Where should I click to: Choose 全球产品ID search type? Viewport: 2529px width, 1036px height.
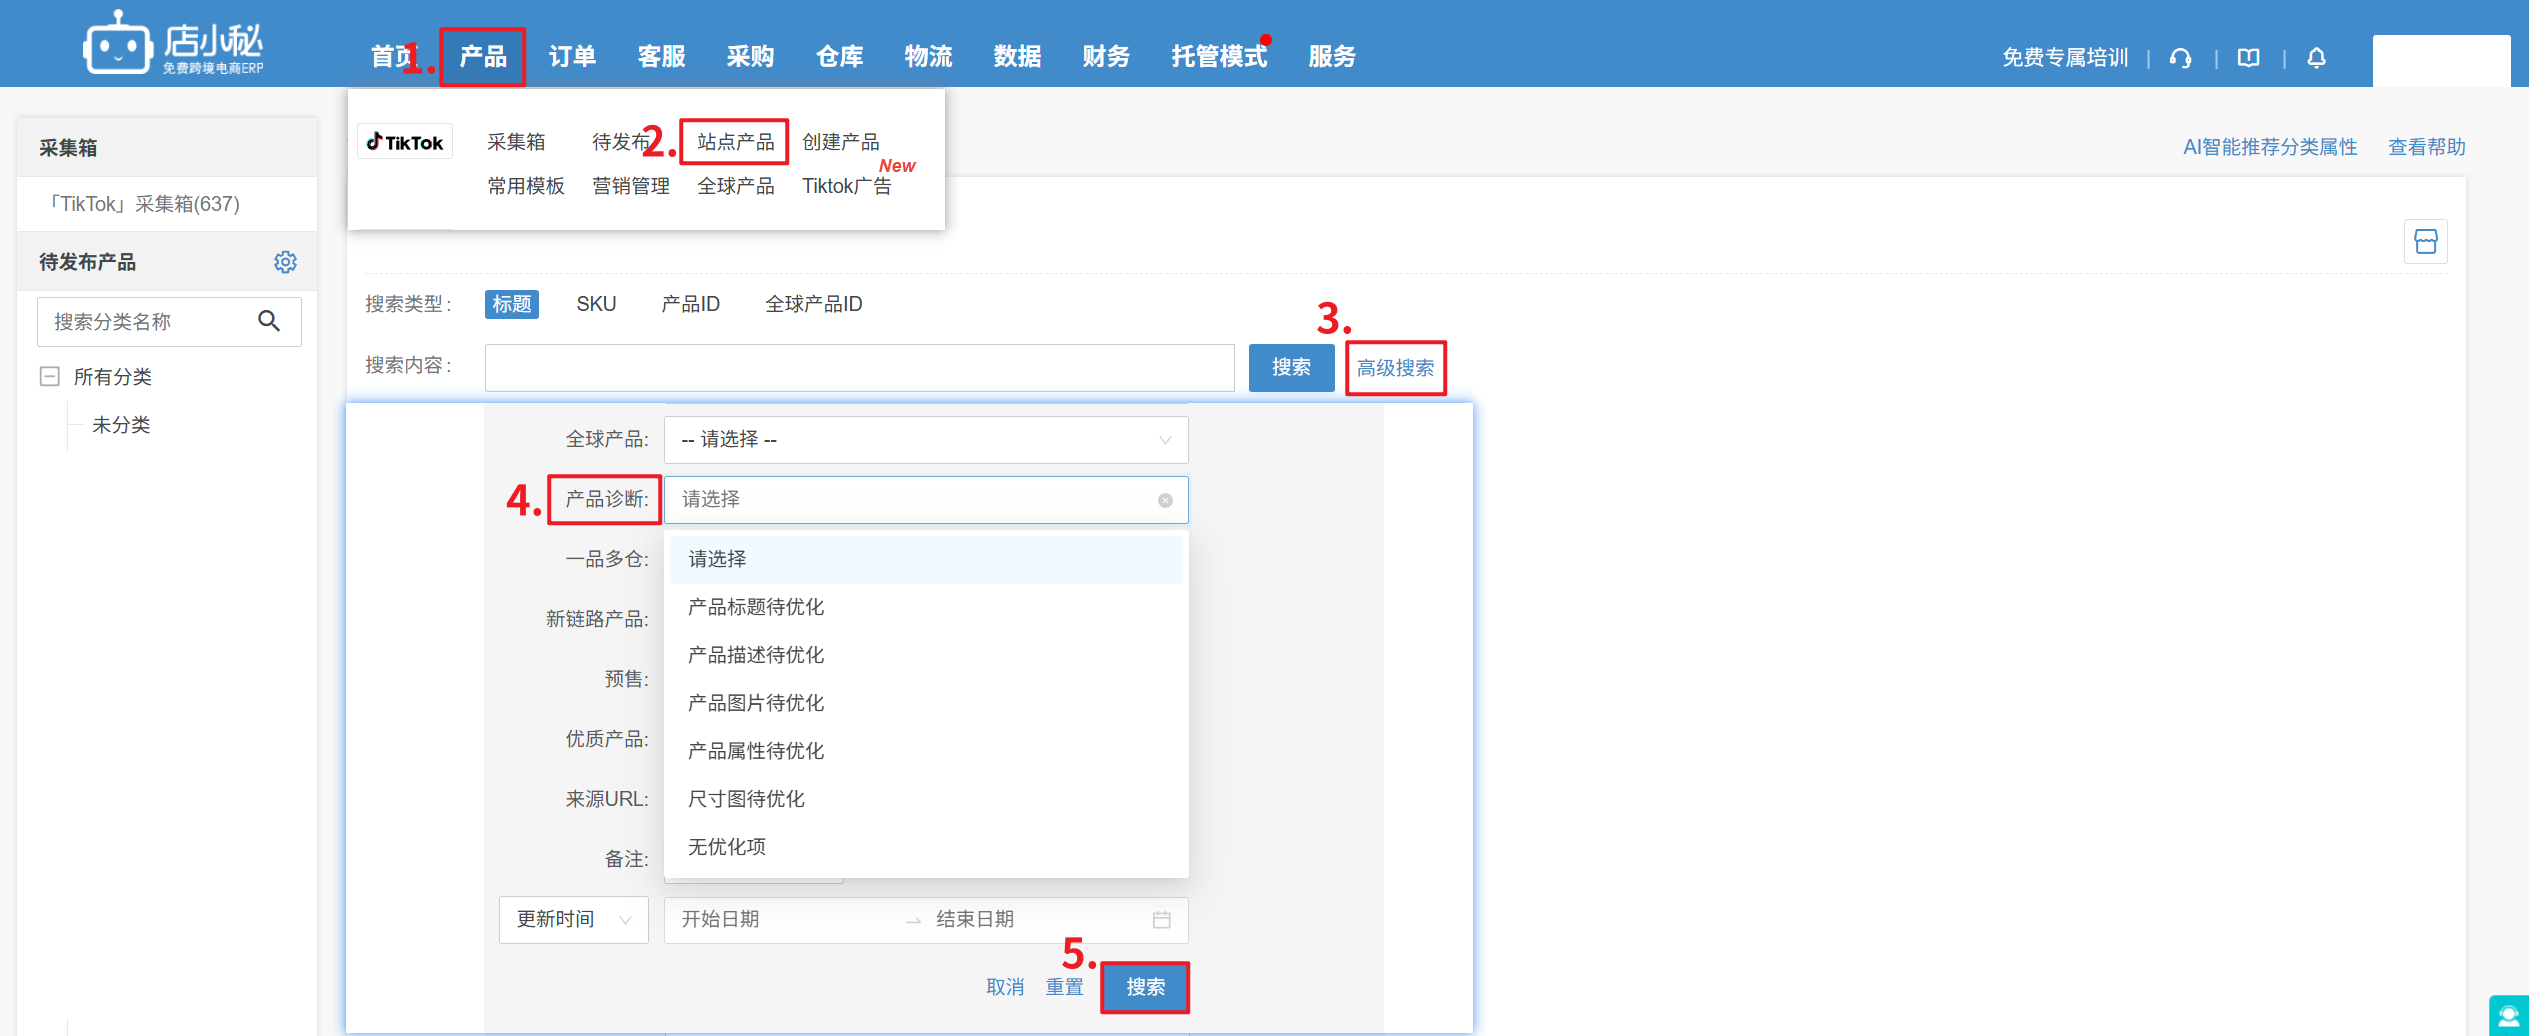pyautogui.click(x=813, y=304)
